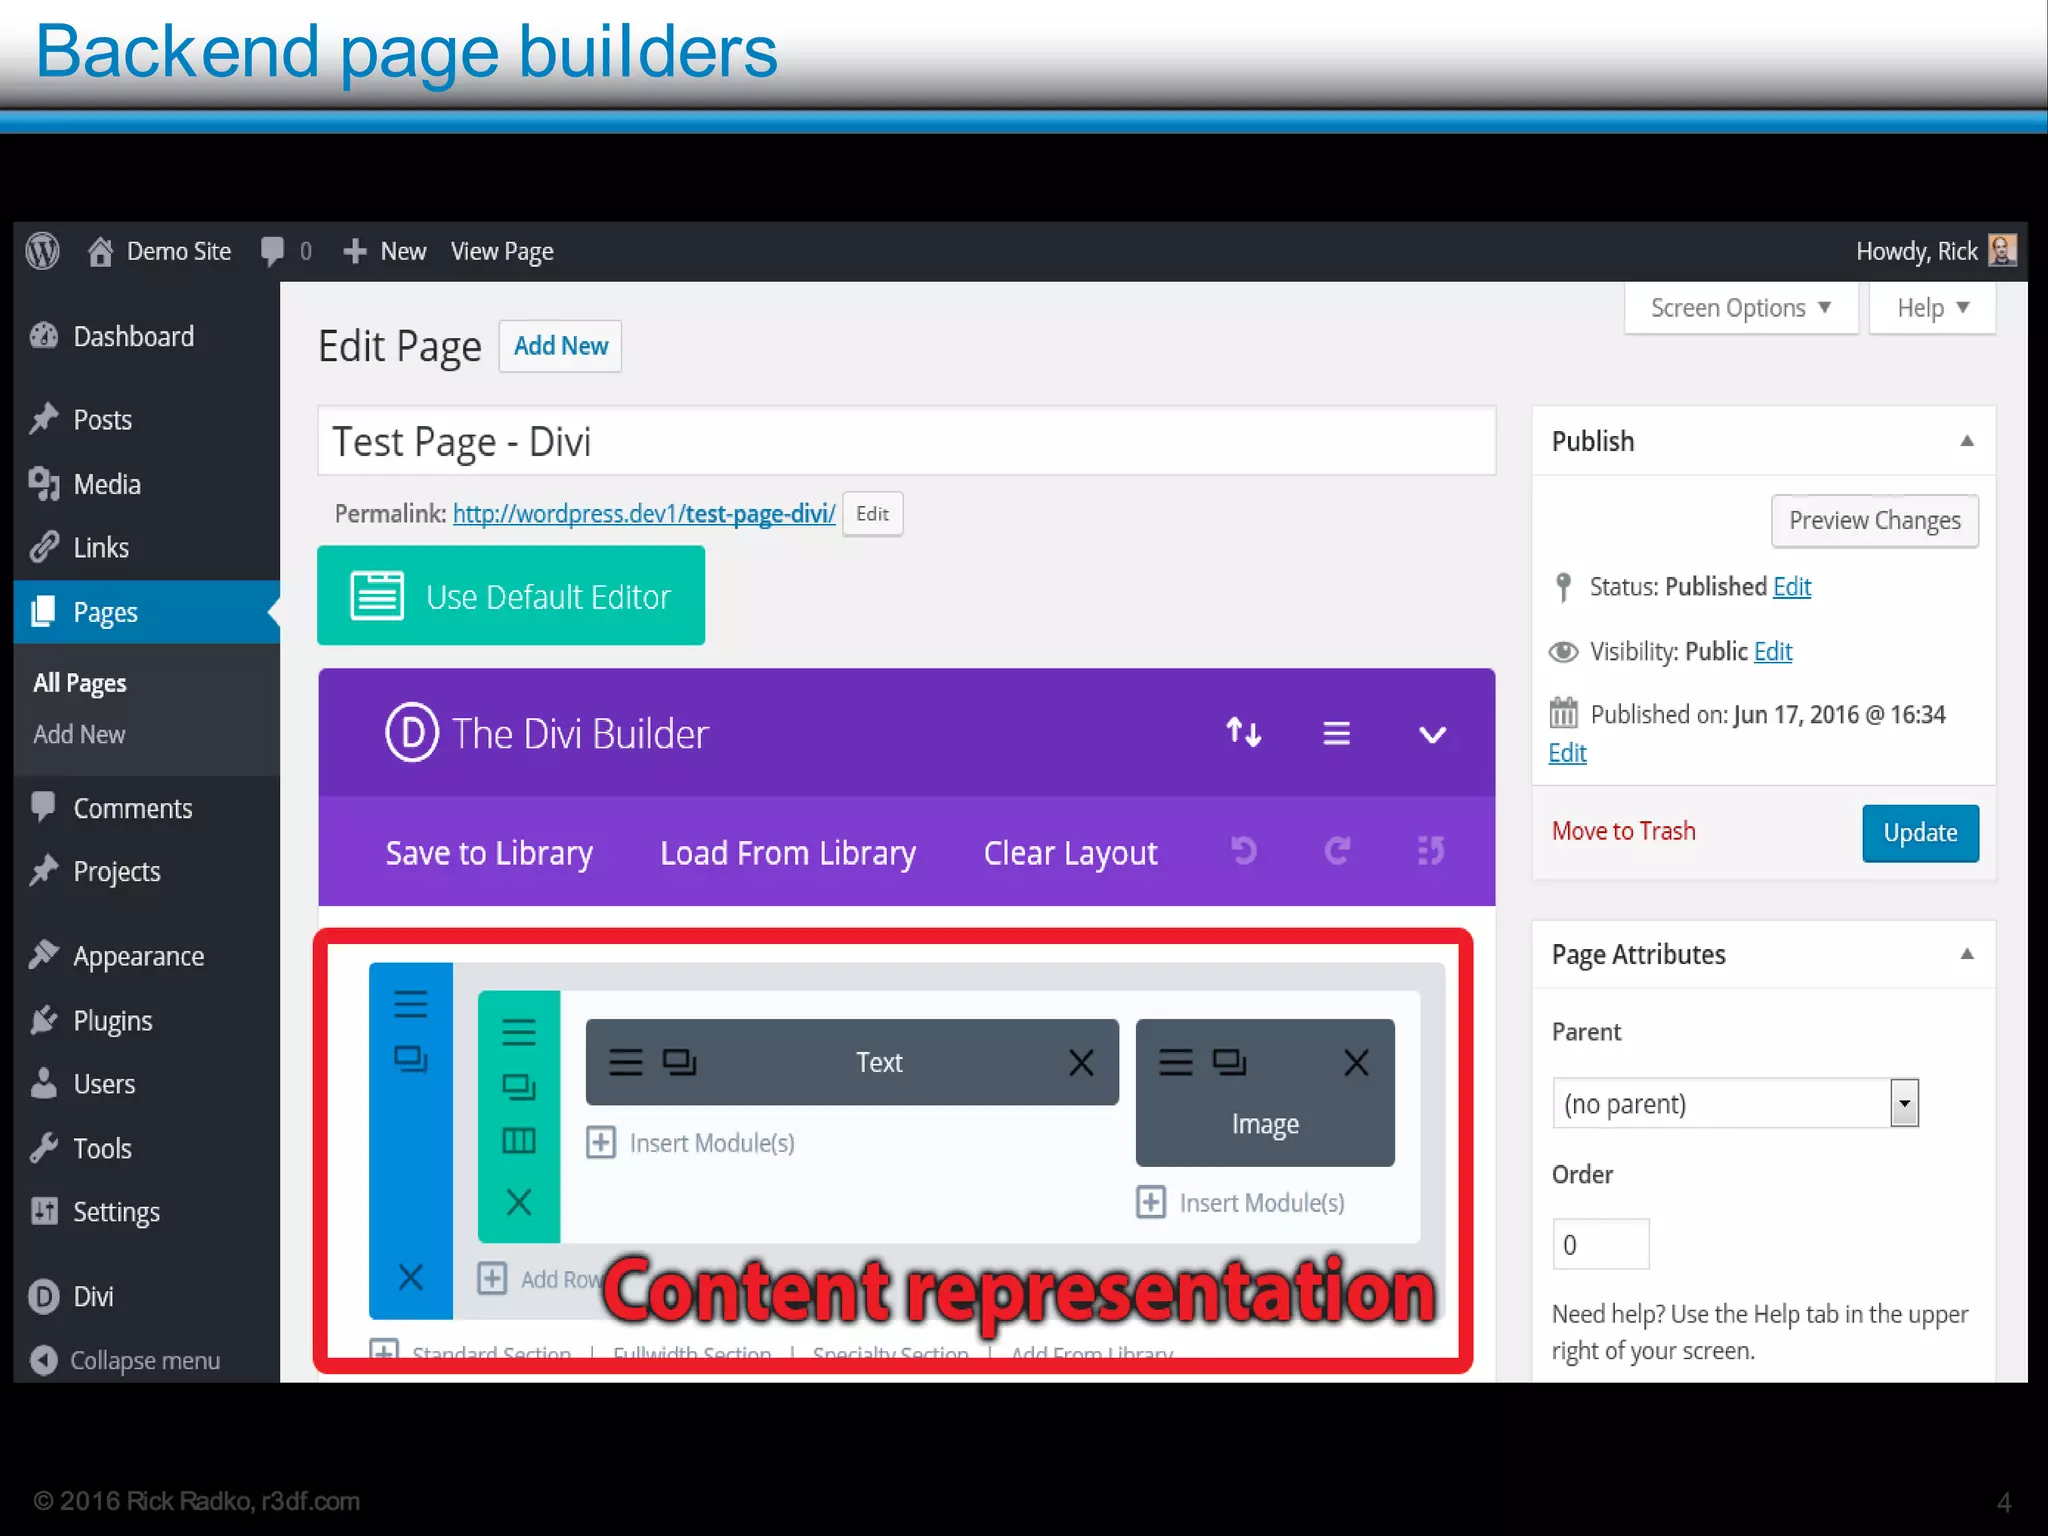
Task: Open Comments in the sidebar
Action: pos(132,808)
